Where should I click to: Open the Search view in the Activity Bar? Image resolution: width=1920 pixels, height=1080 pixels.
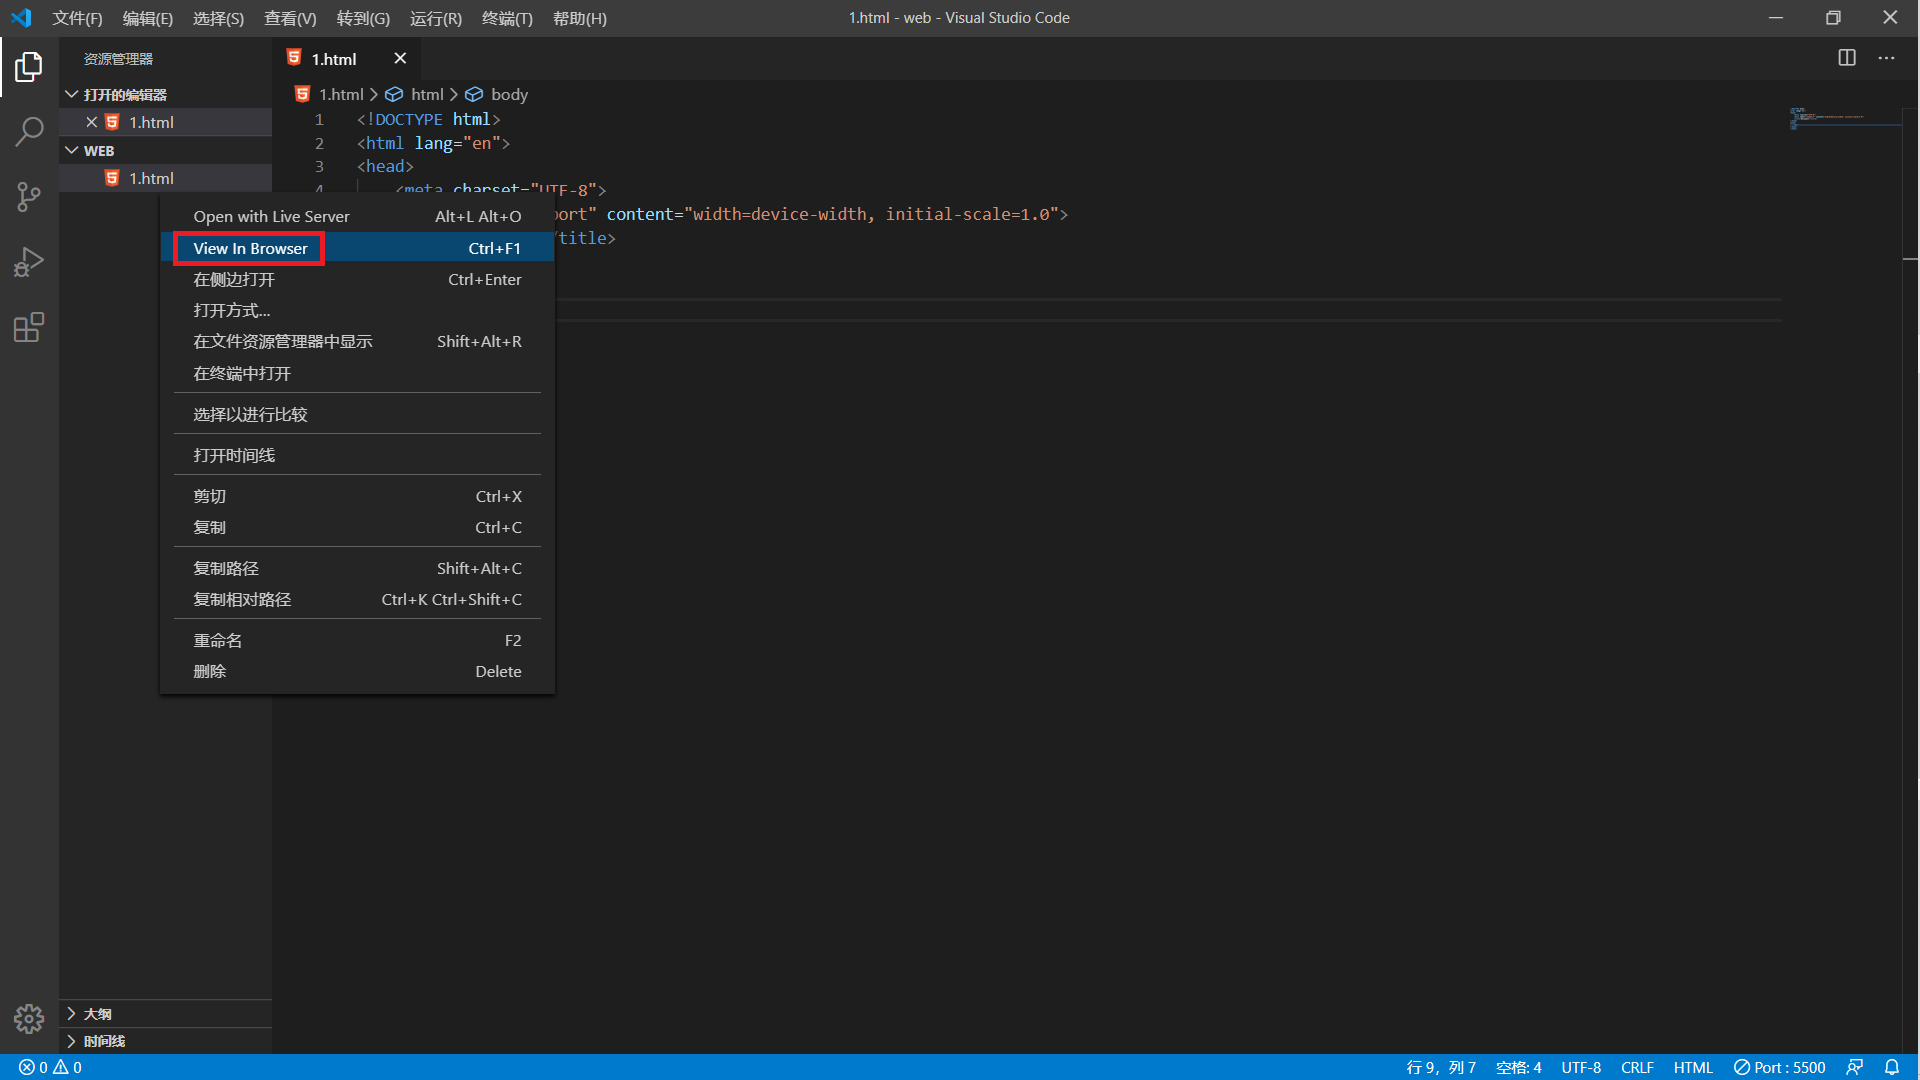point(29,131)
